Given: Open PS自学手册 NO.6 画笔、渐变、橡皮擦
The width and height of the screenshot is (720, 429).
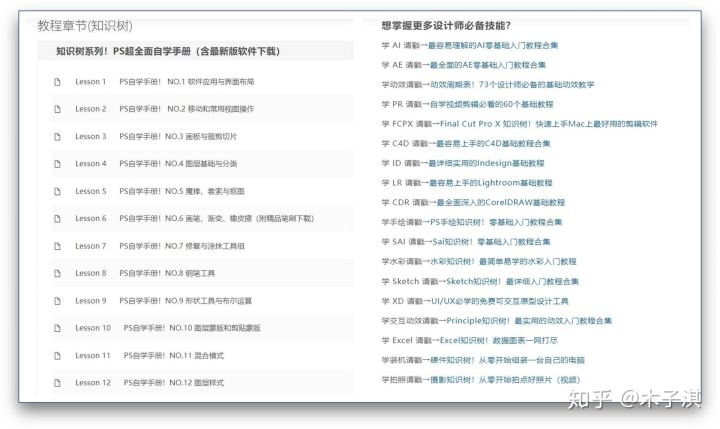Looking at the screenshot, I should 216,219.
